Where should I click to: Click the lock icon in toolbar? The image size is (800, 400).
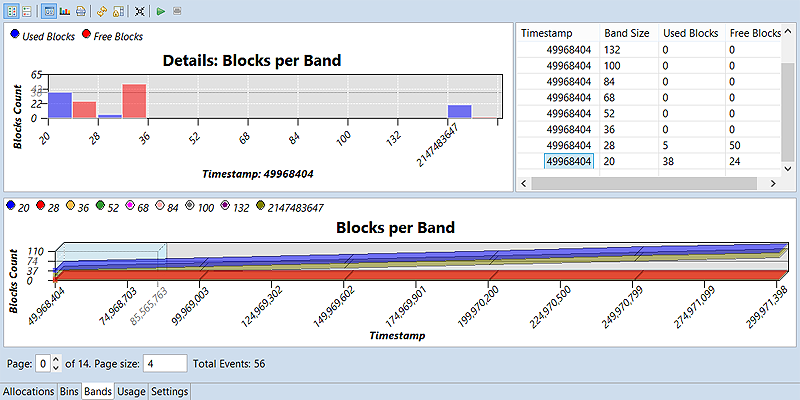click(x=118, y=11)
